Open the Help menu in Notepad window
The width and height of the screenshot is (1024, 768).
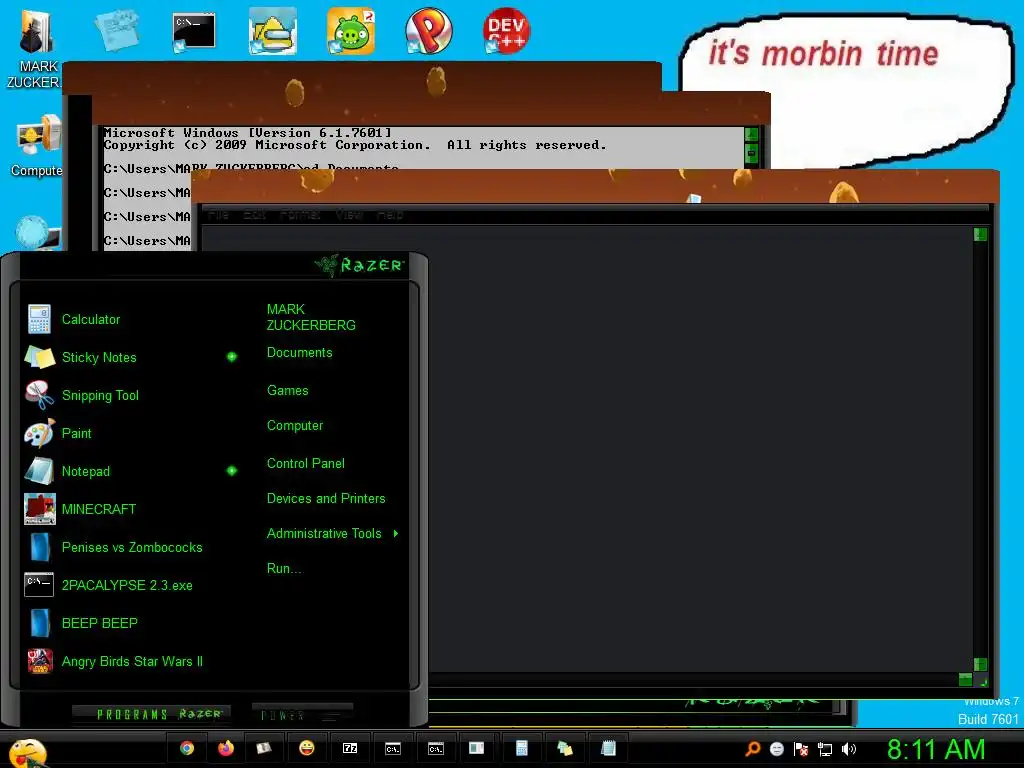click(390, 214)
